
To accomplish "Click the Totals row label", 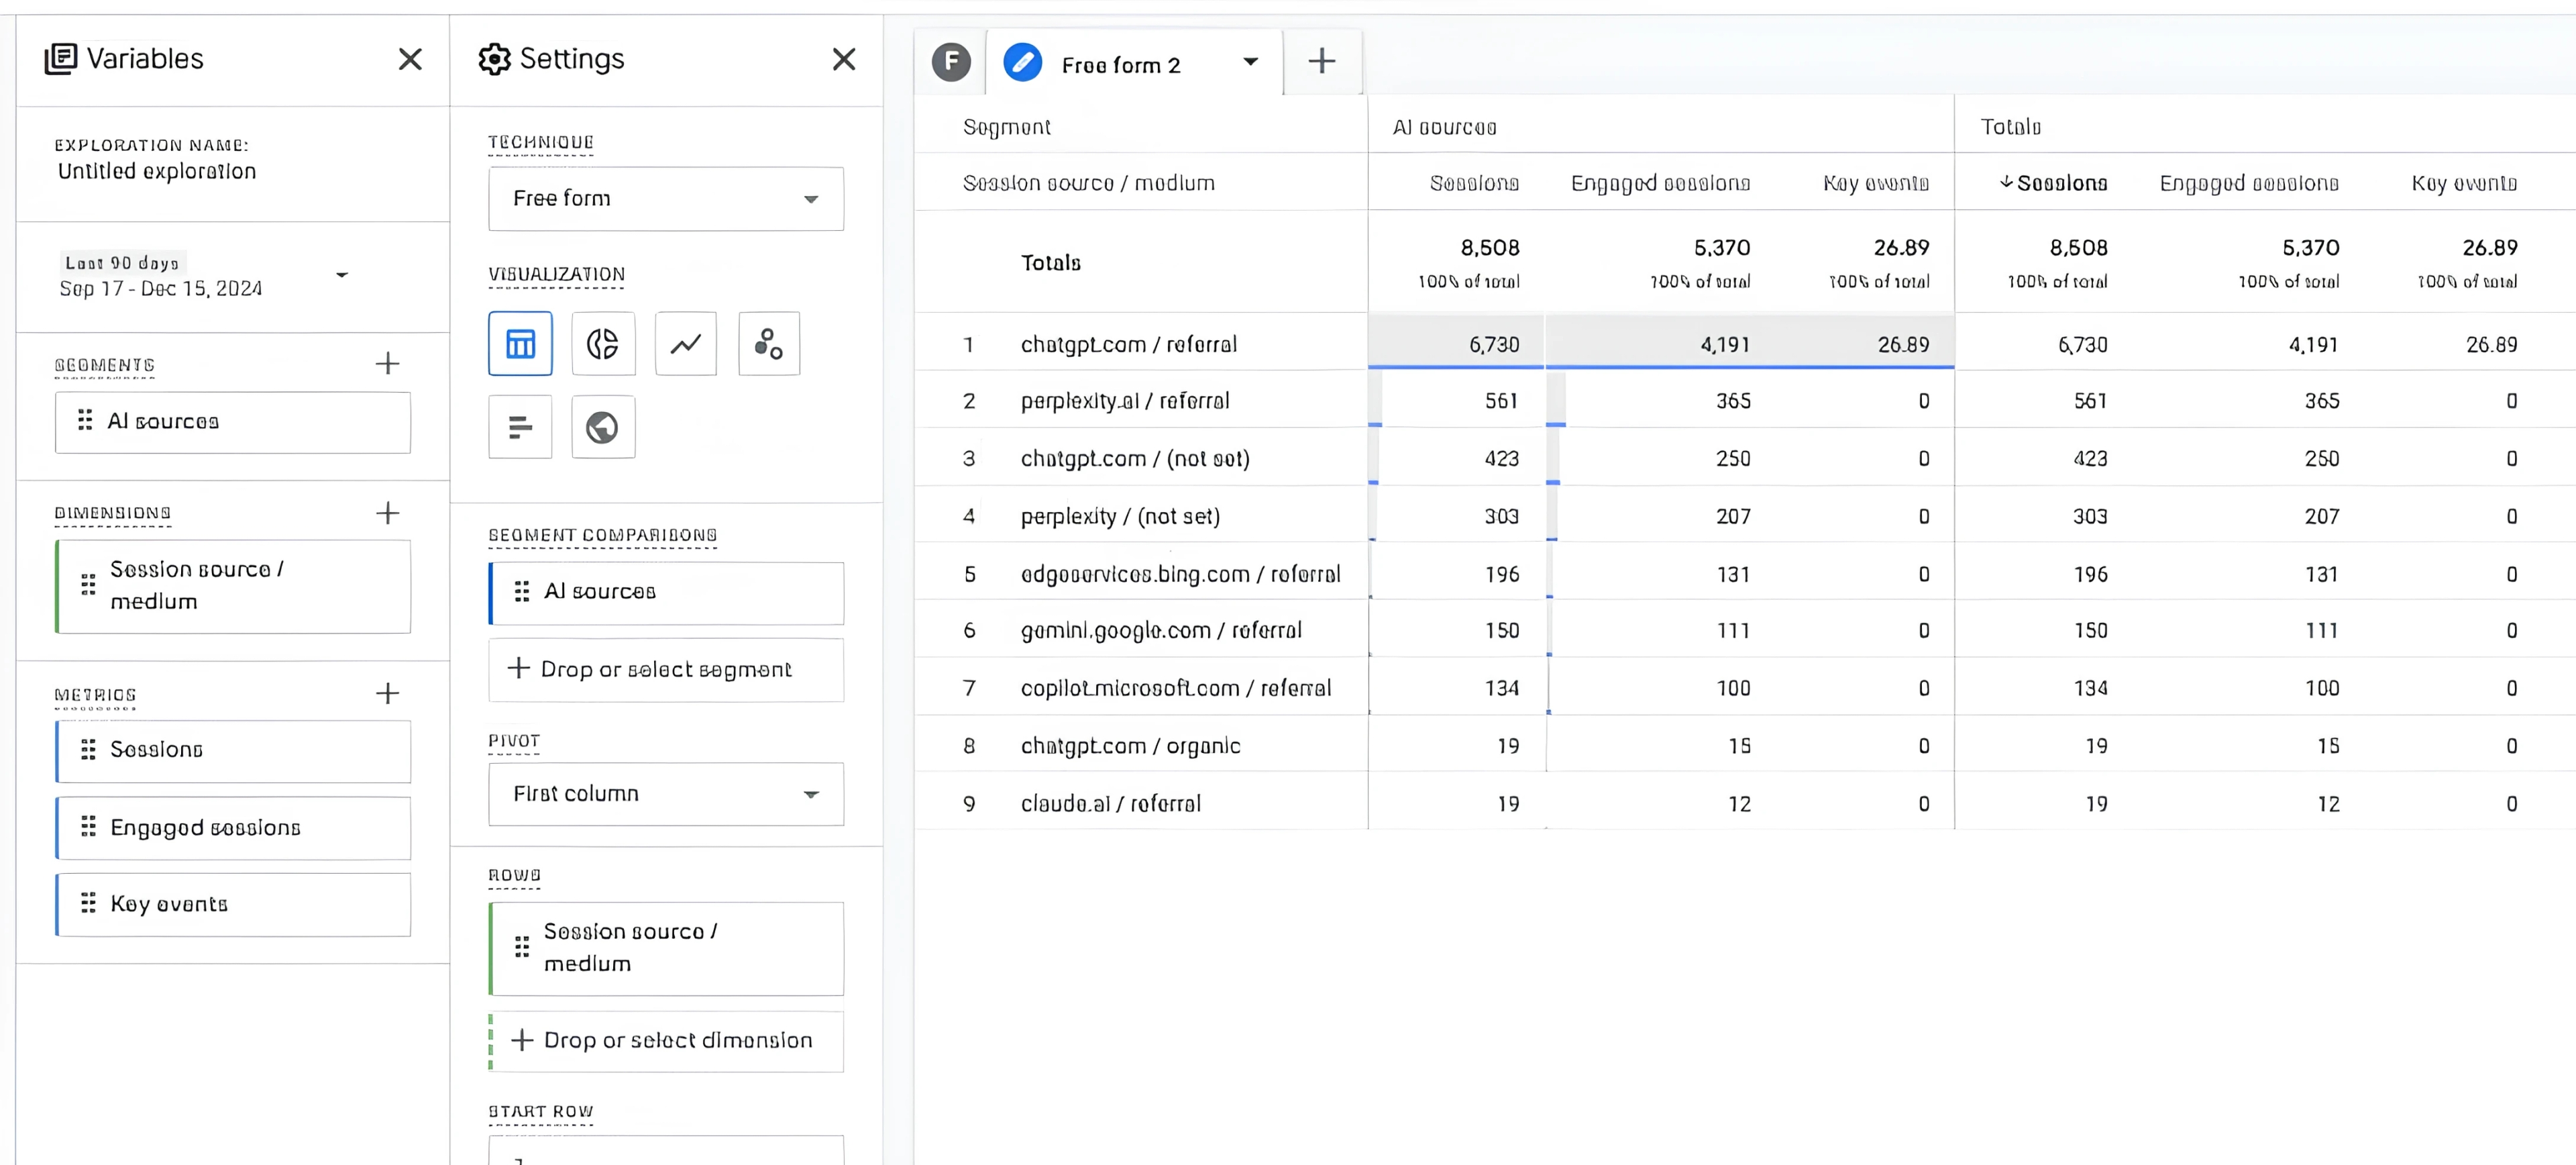I will (x=1051, y=263).
